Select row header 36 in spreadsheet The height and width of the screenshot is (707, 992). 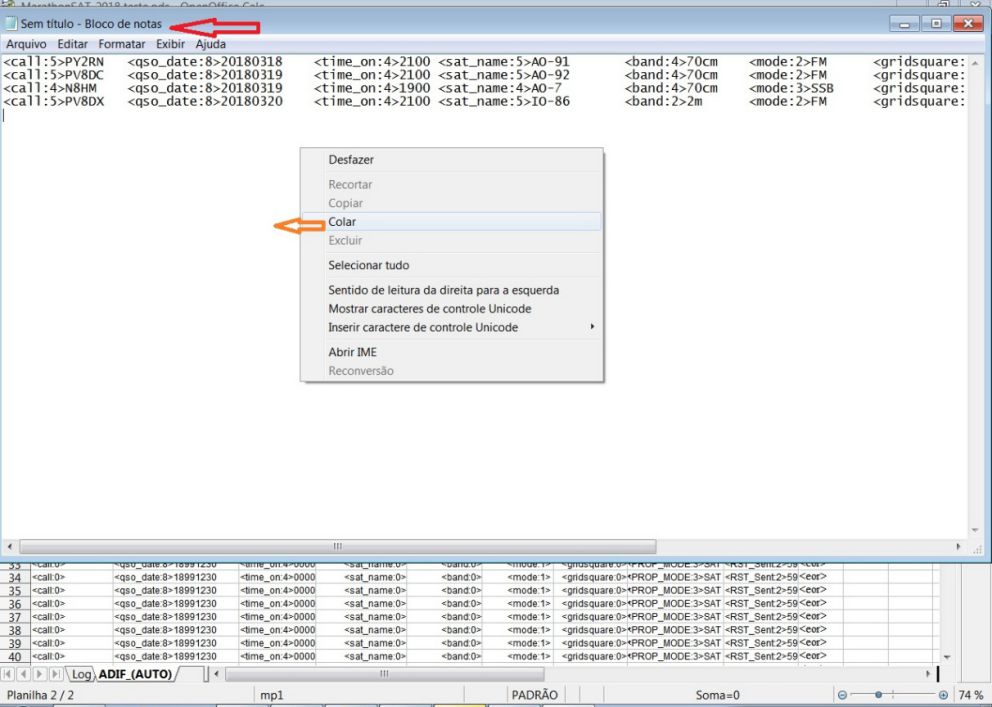14,604
